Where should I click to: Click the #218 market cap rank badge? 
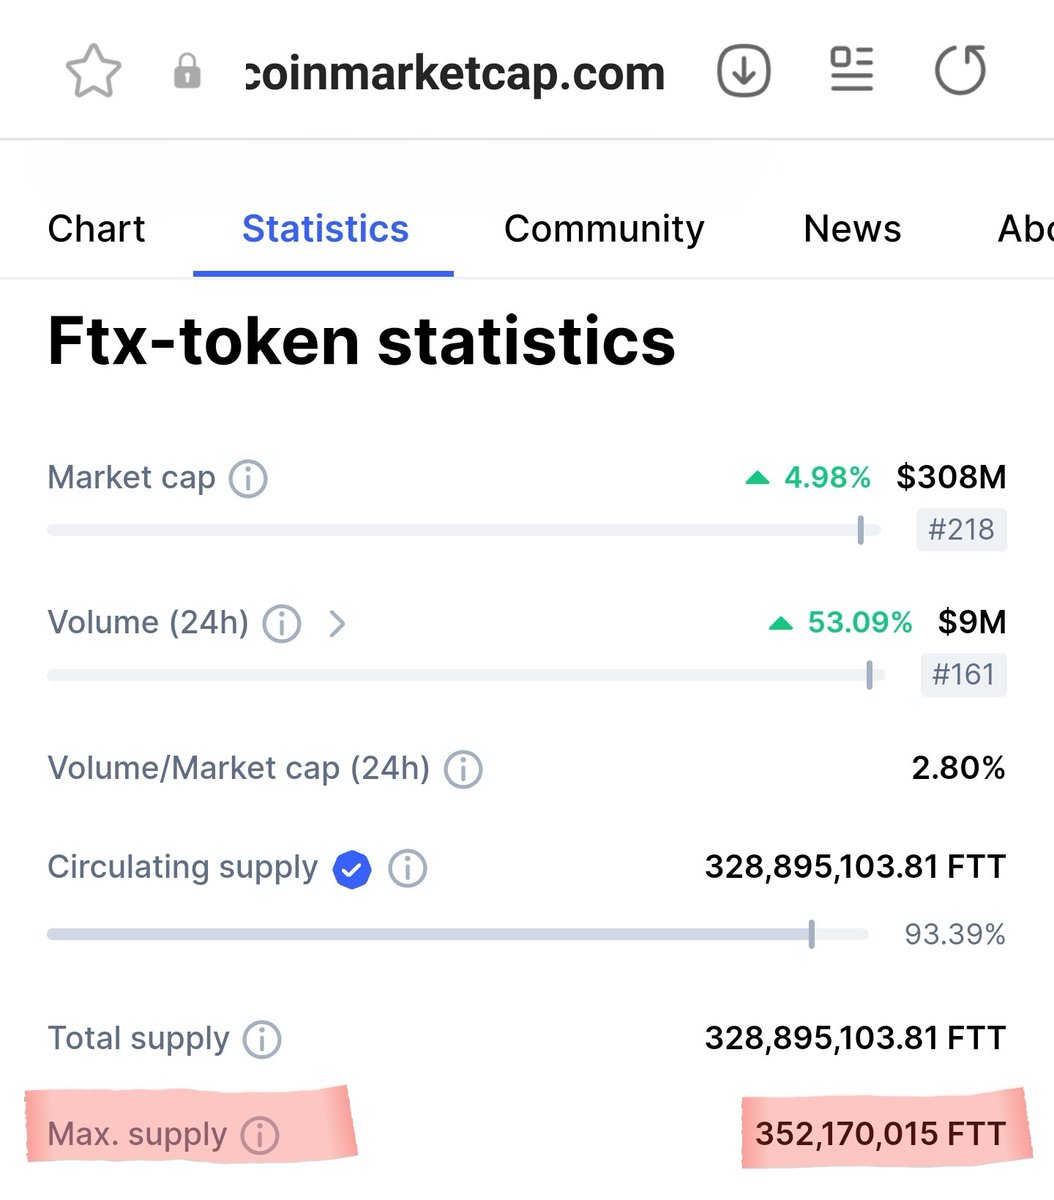[961, 529]
